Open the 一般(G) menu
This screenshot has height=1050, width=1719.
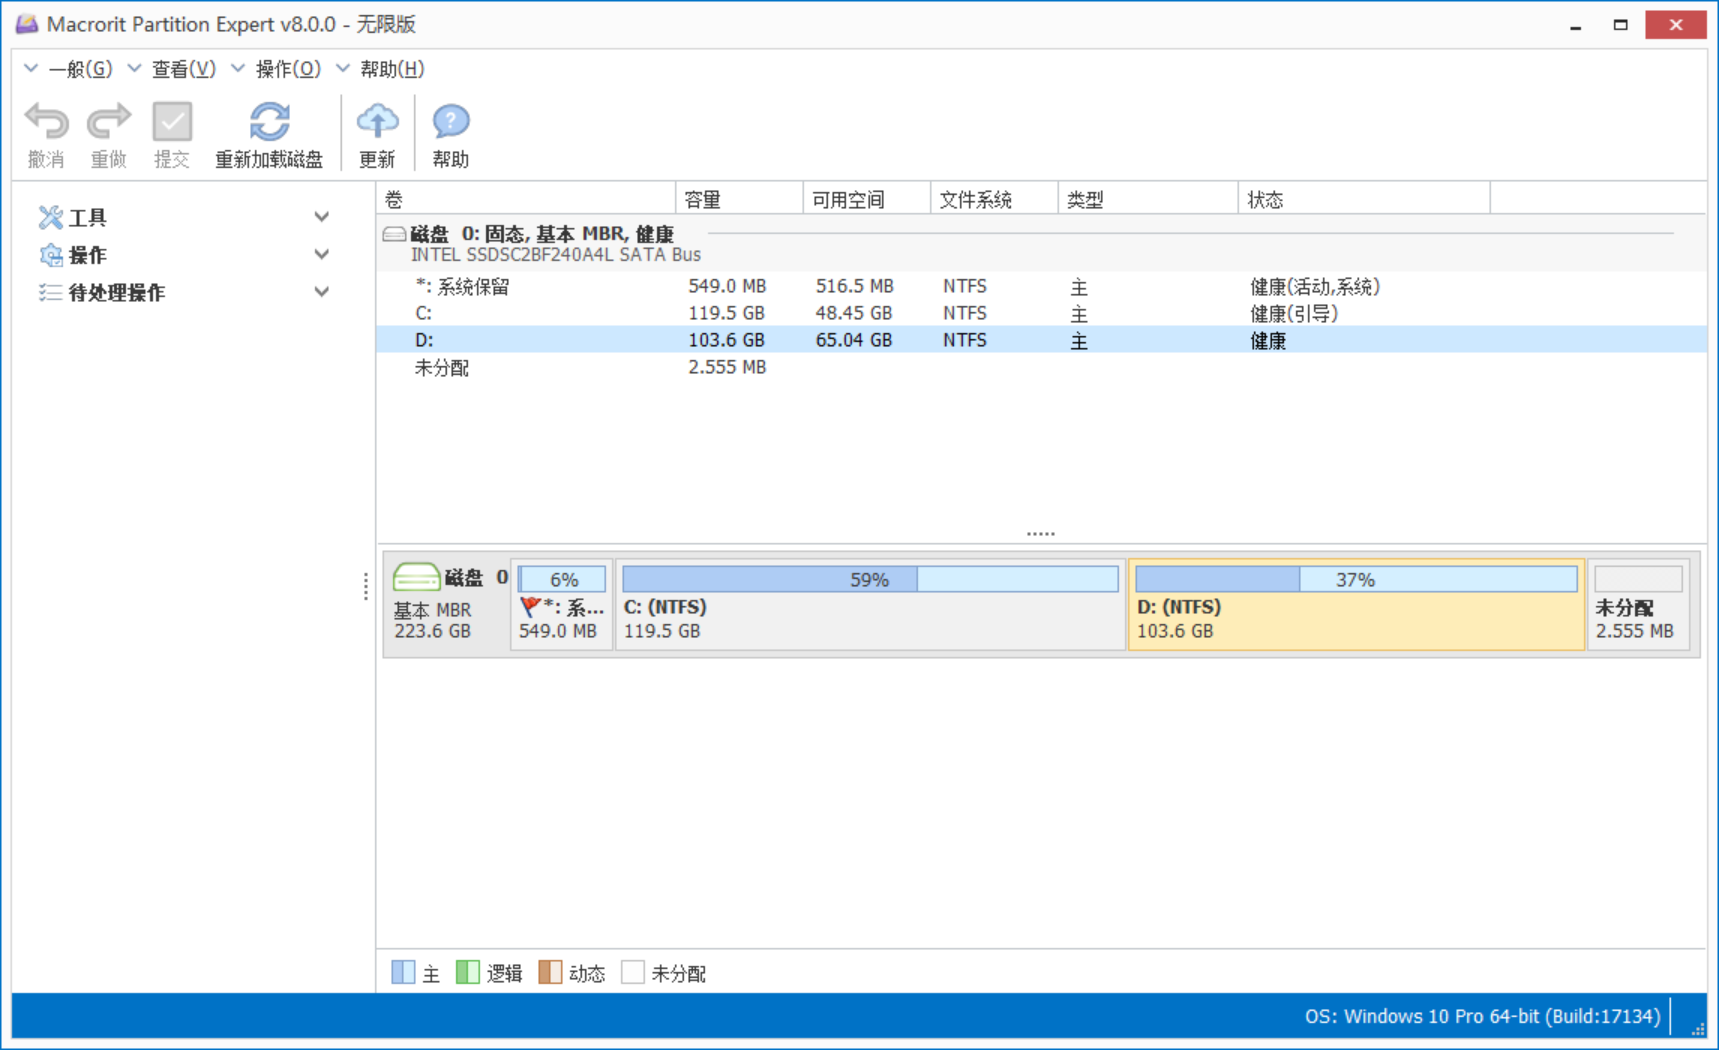pos(80,69)
